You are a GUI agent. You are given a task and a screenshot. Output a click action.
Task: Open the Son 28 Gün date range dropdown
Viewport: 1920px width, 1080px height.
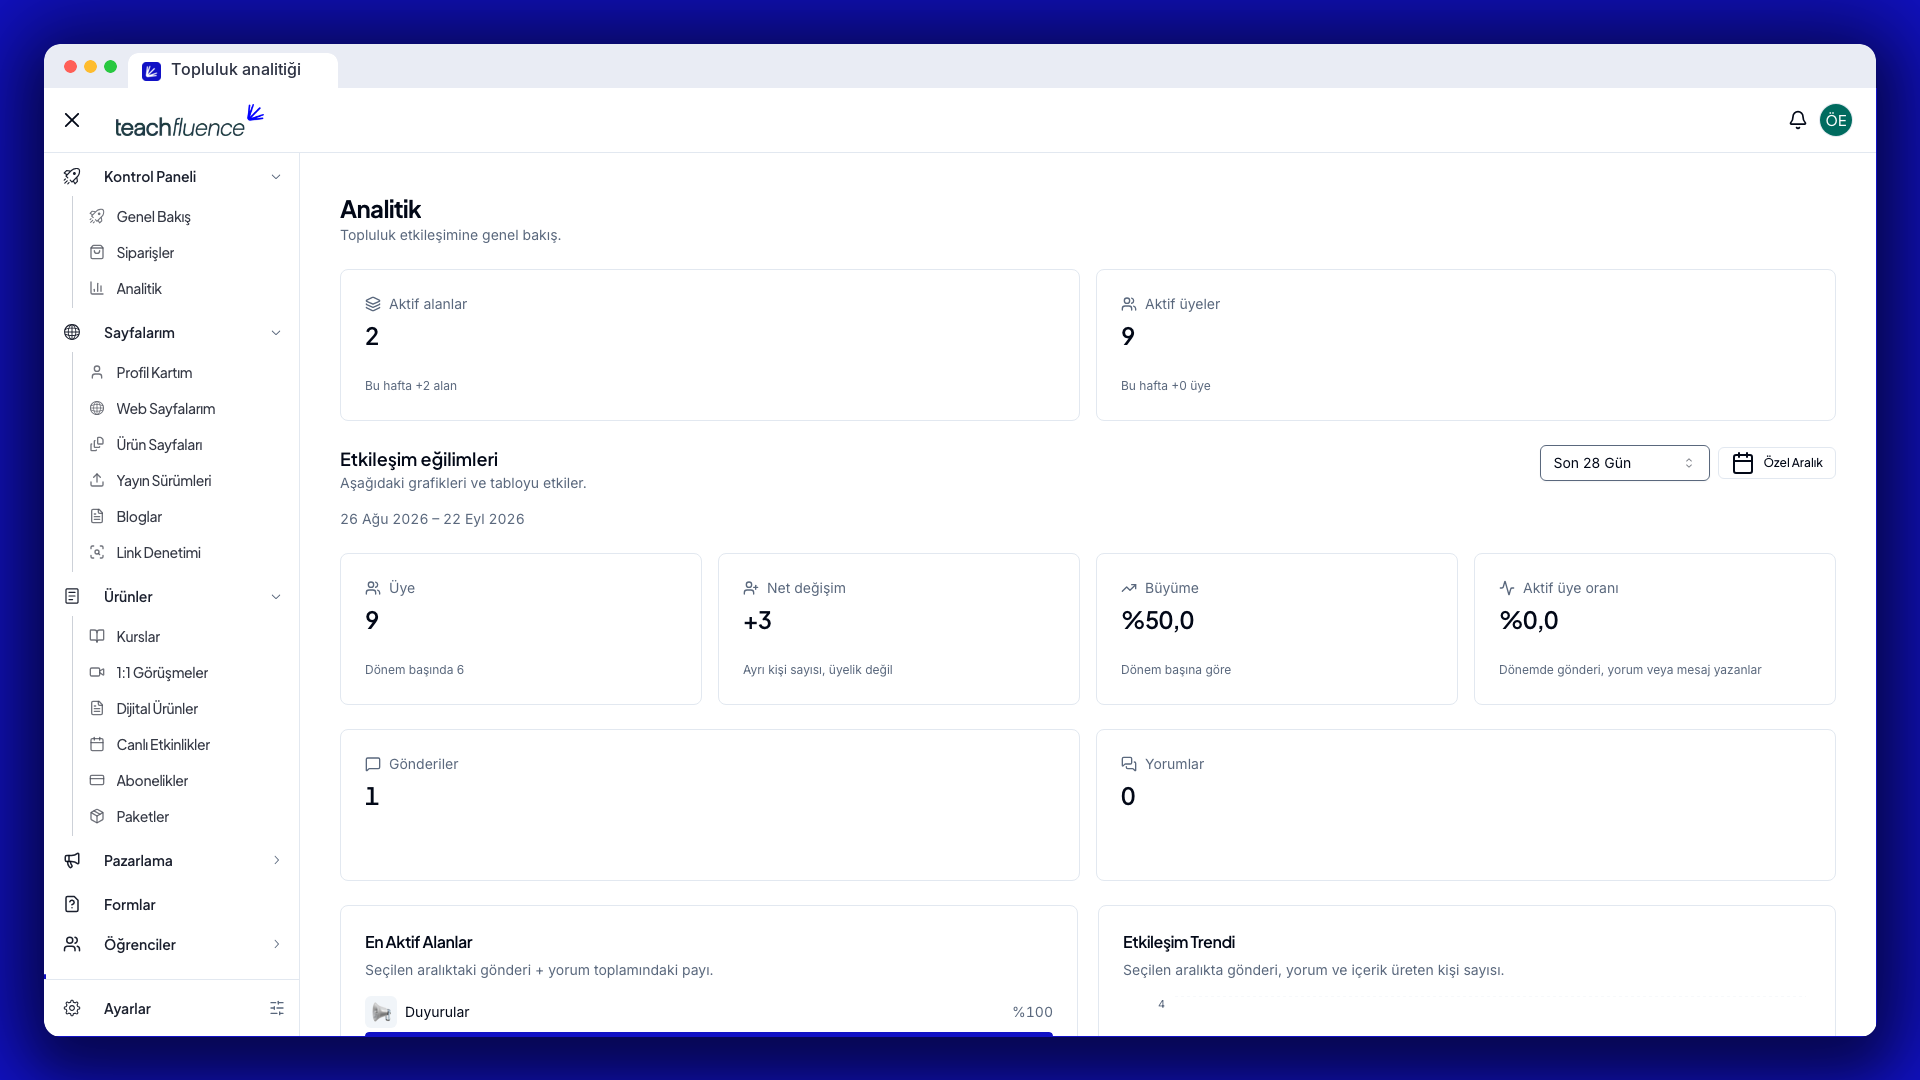pos(1624,463)
